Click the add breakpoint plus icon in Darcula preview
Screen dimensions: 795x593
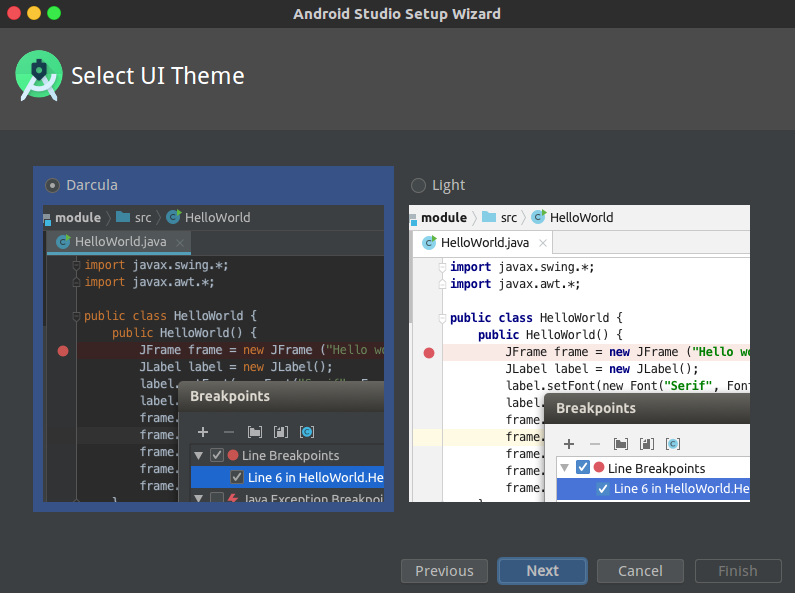coord(203,432)
